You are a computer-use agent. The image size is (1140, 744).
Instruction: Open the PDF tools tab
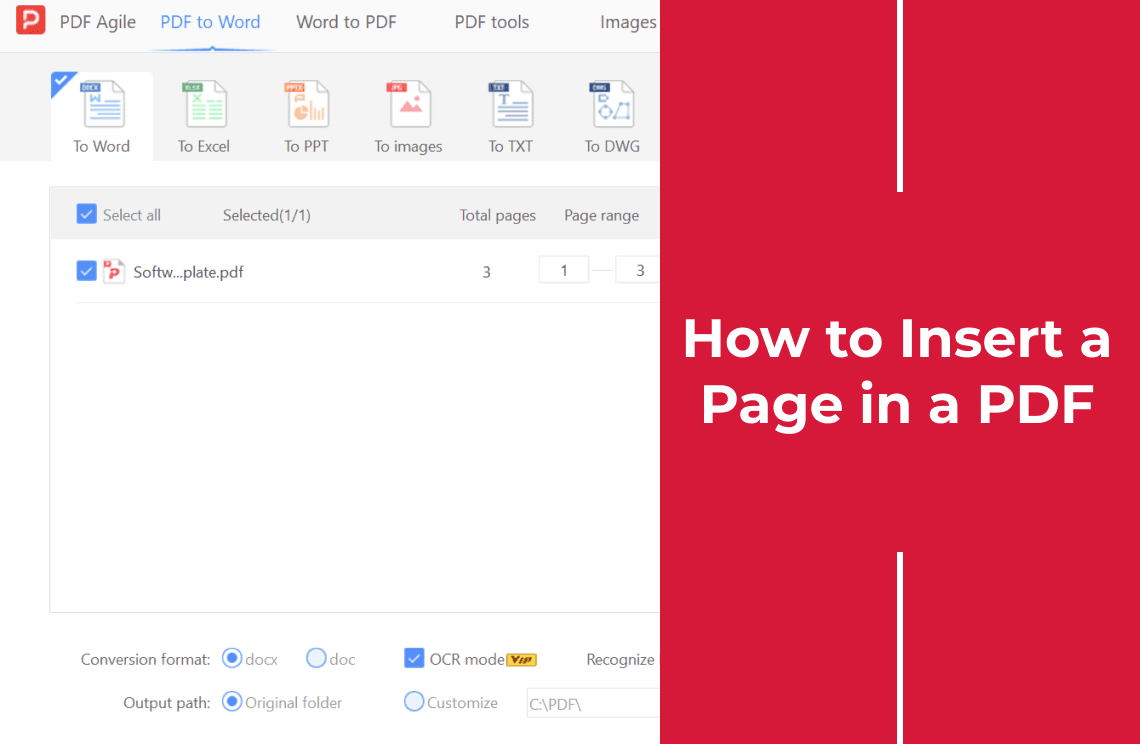[x=491, y=23]
